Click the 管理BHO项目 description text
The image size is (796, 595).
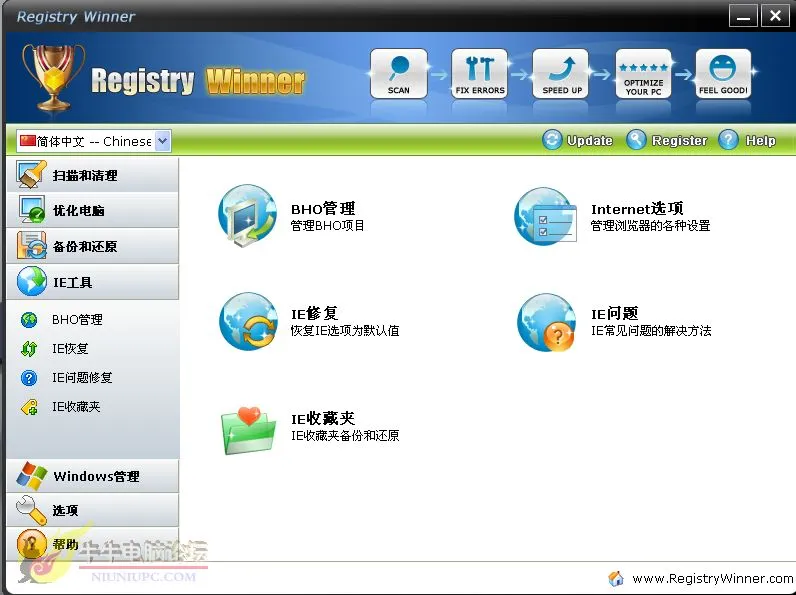point(327,225)
